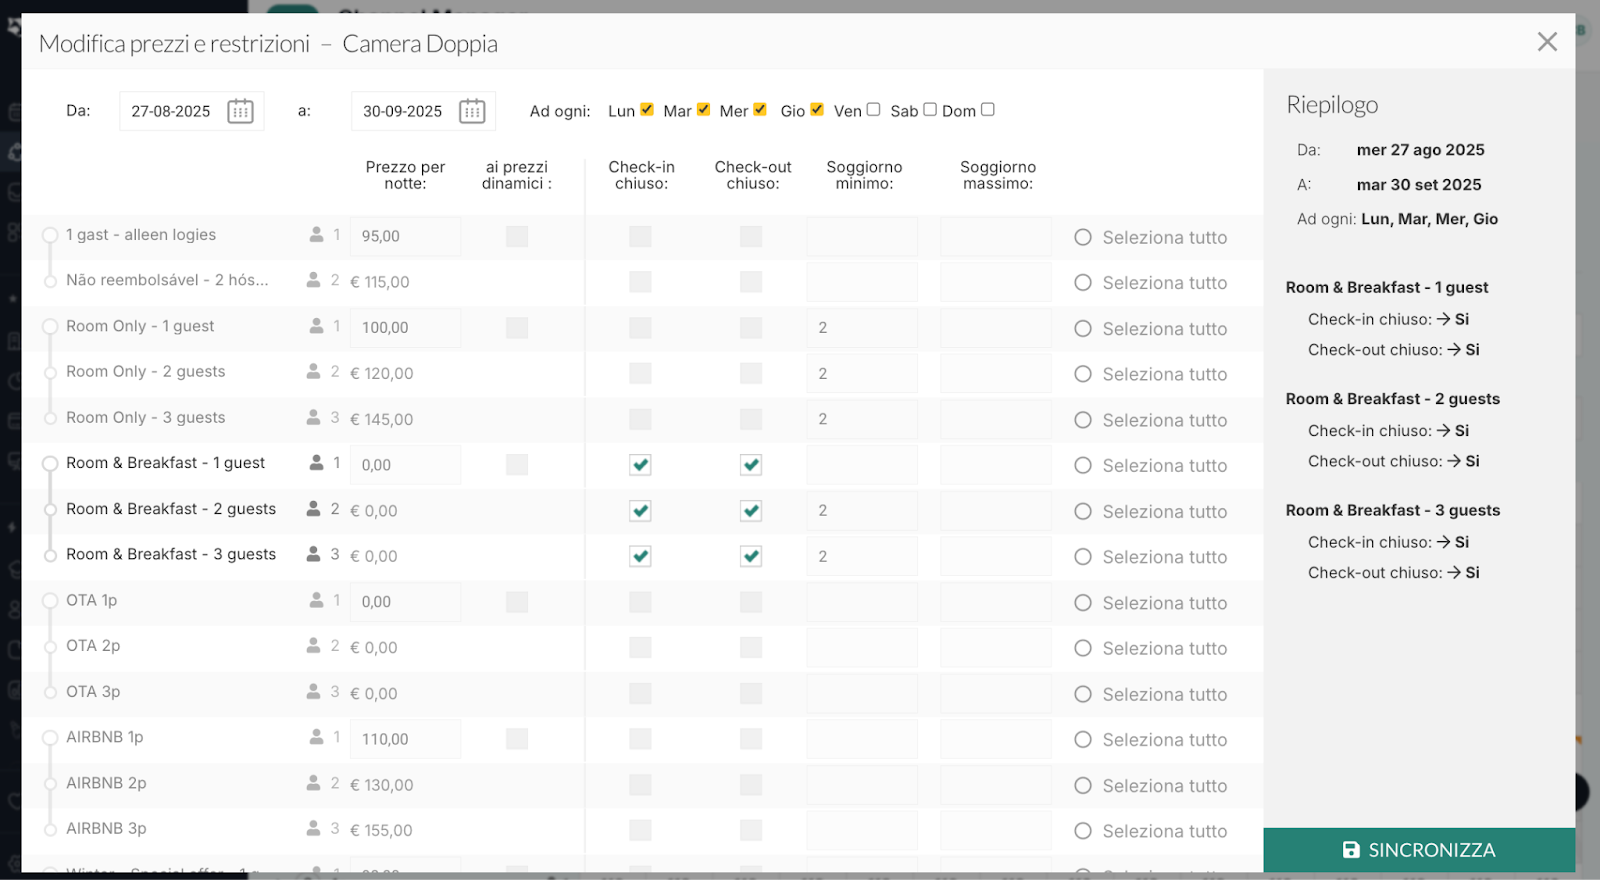Open the 'a' end date calendar picker
1600x880 pixels.
[472, 111]
